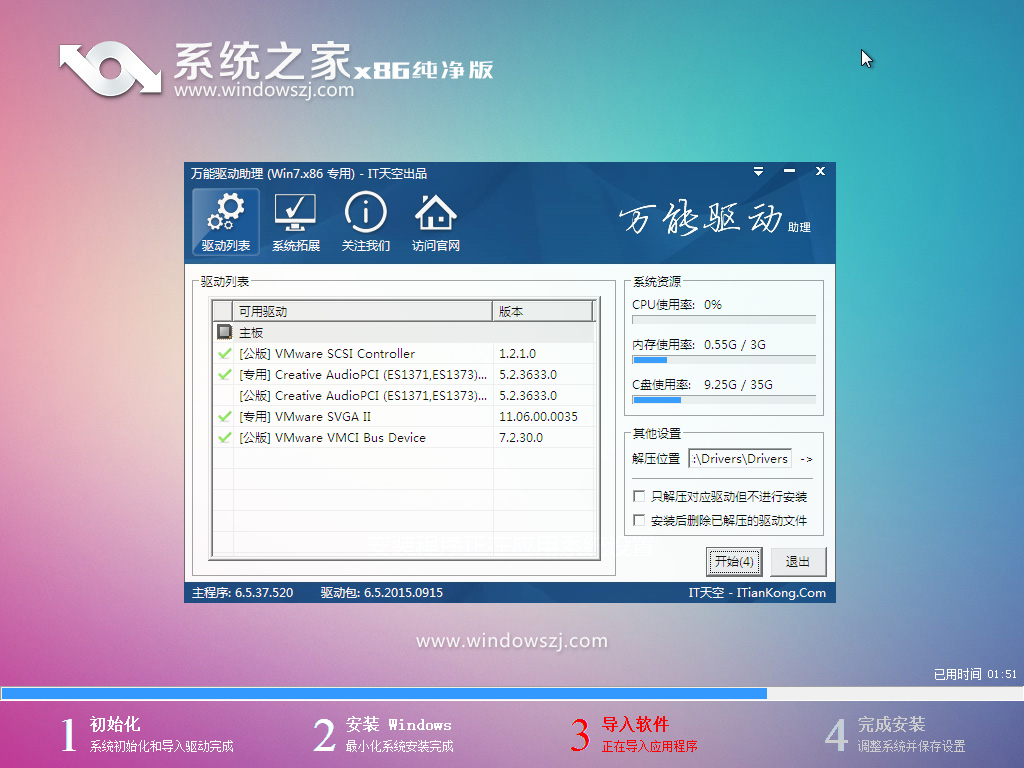The width and height of the screenshot is (1024, 768).
Task: Click step 1 初始化 label
Action: tap(115, 724)
